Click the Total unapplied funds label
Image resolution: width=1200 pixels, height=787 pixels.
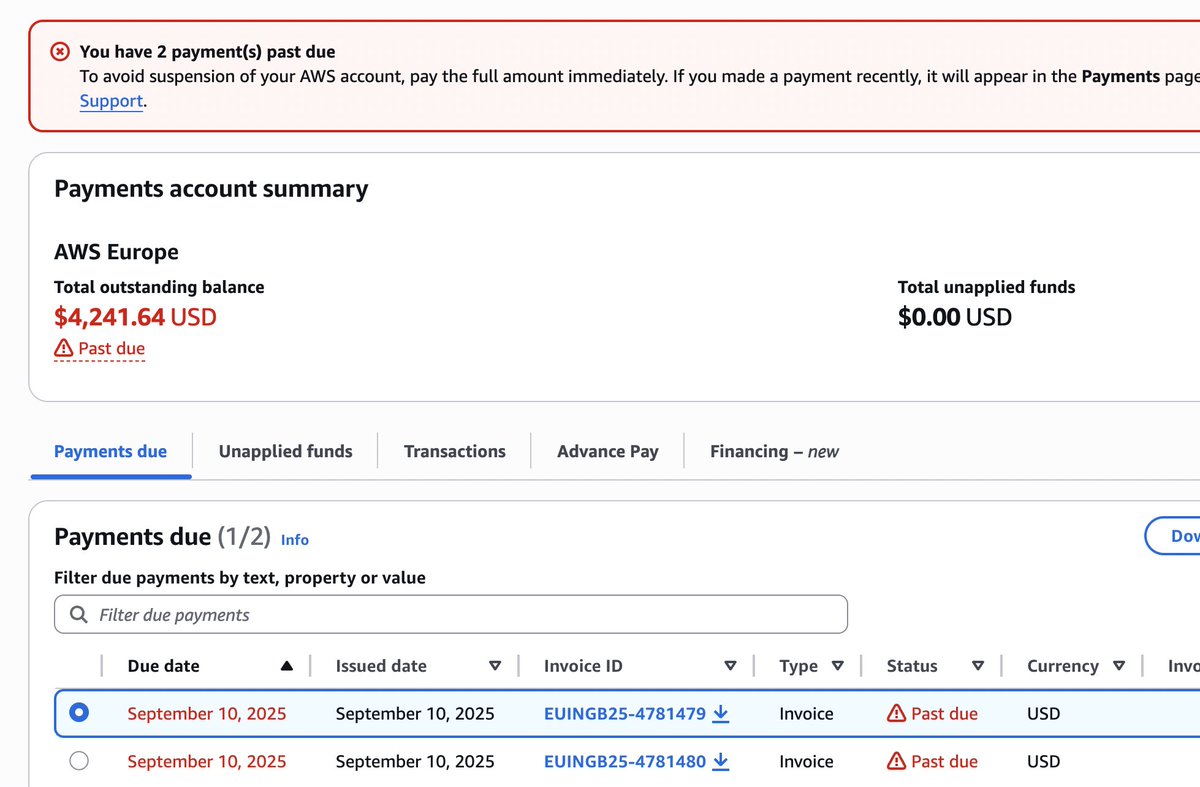pyautogui.click(x=986, y=287)
